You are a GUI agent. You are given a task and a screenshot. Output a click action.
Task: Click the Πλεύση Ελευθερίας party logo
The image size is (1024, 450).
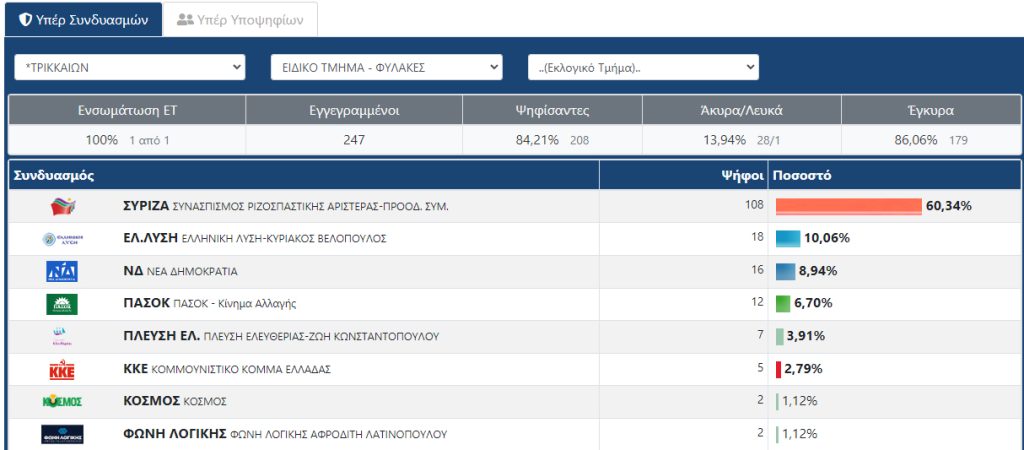(x=60, y=336)
